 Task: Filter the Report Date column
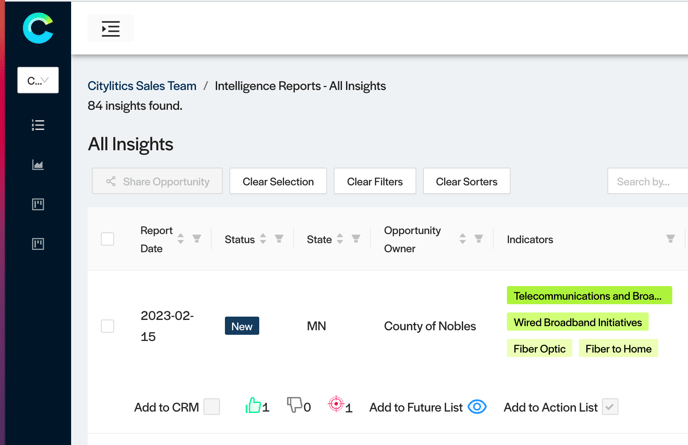[197, 239]
